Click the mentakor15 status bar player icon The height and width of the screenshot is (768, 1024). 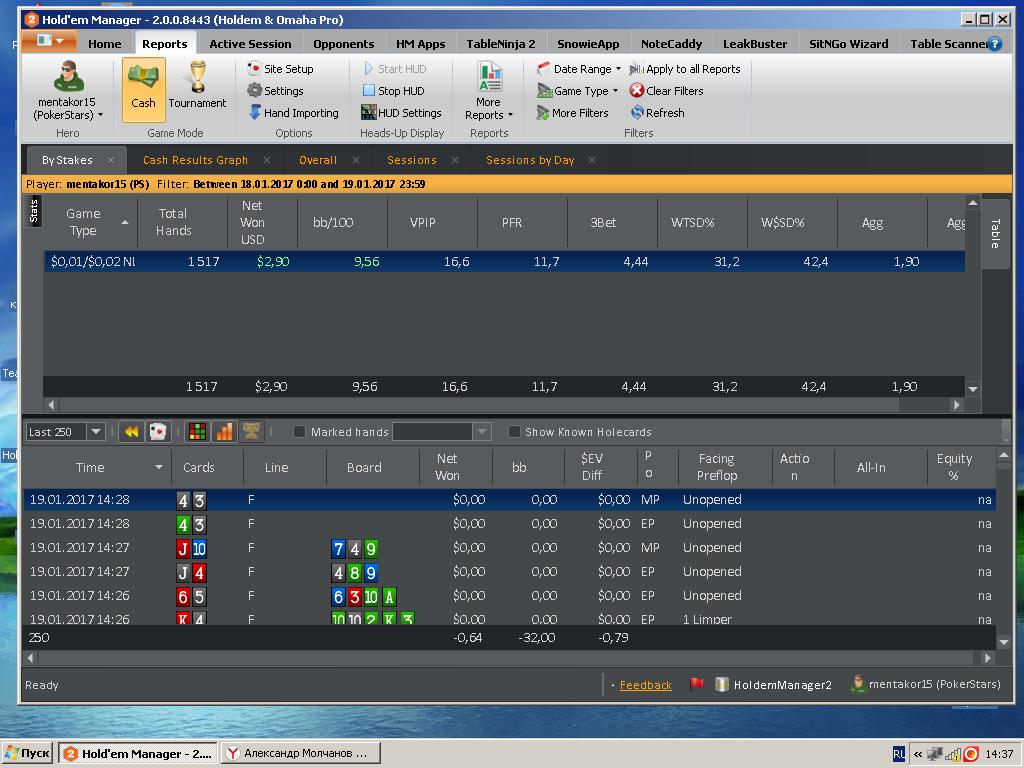[857, 684]
